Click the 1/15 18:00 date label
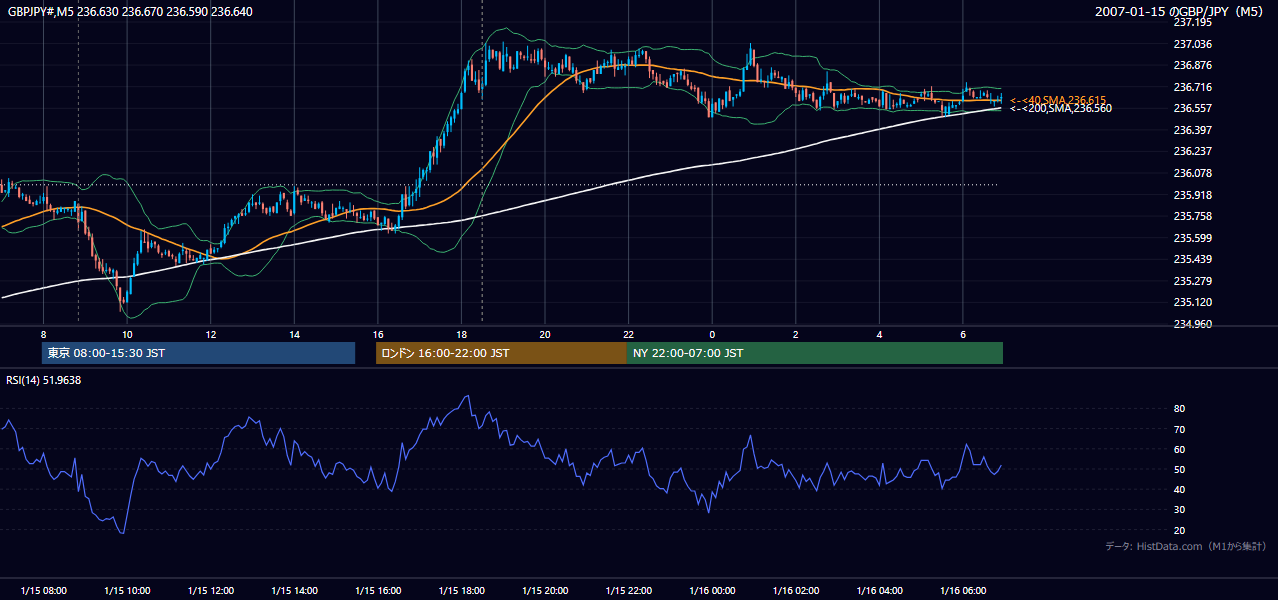Screen dimensions: 1278x600 point(461,591)
